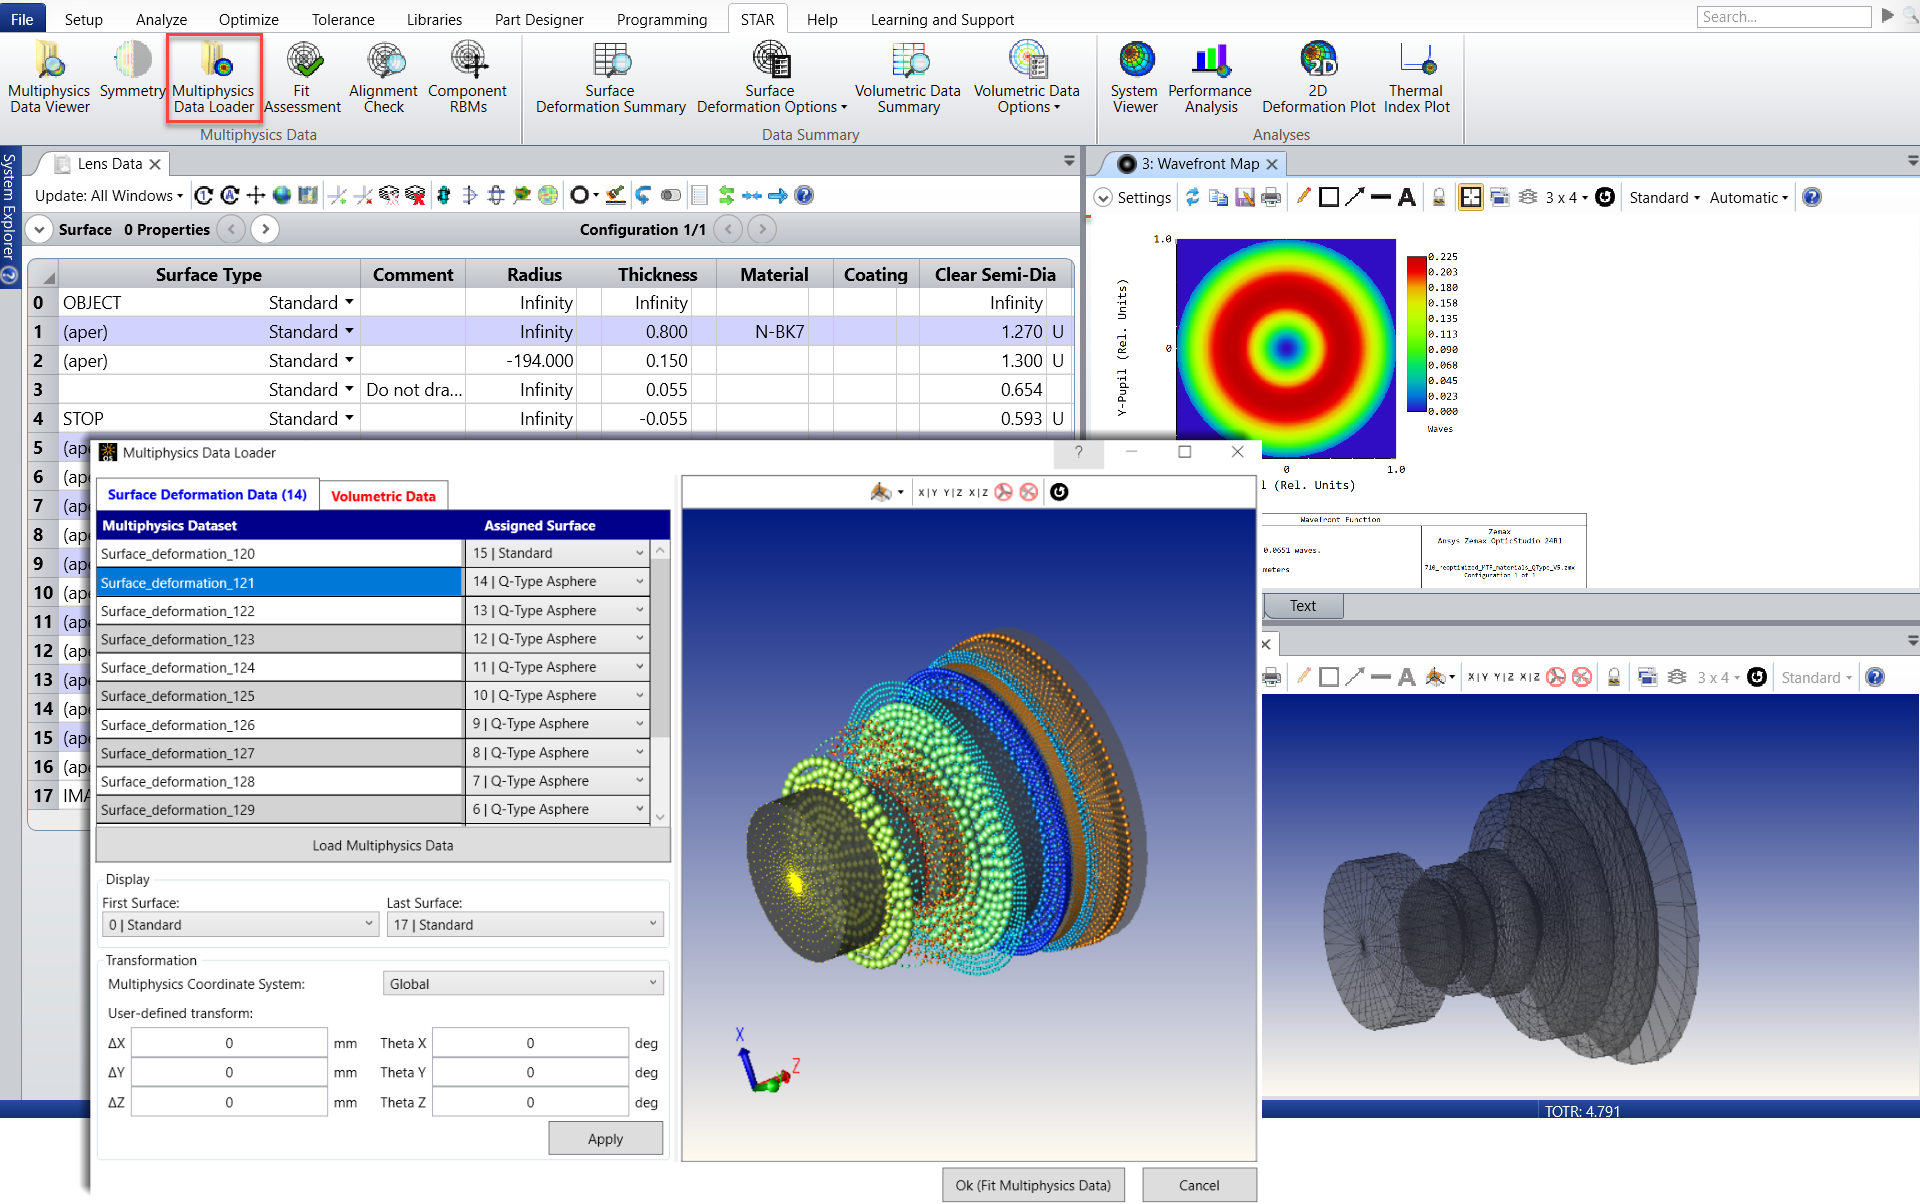Toggle the switch icon in Lens Data toolbar
Screen dimensions: 1920x1204
point(671,195)
